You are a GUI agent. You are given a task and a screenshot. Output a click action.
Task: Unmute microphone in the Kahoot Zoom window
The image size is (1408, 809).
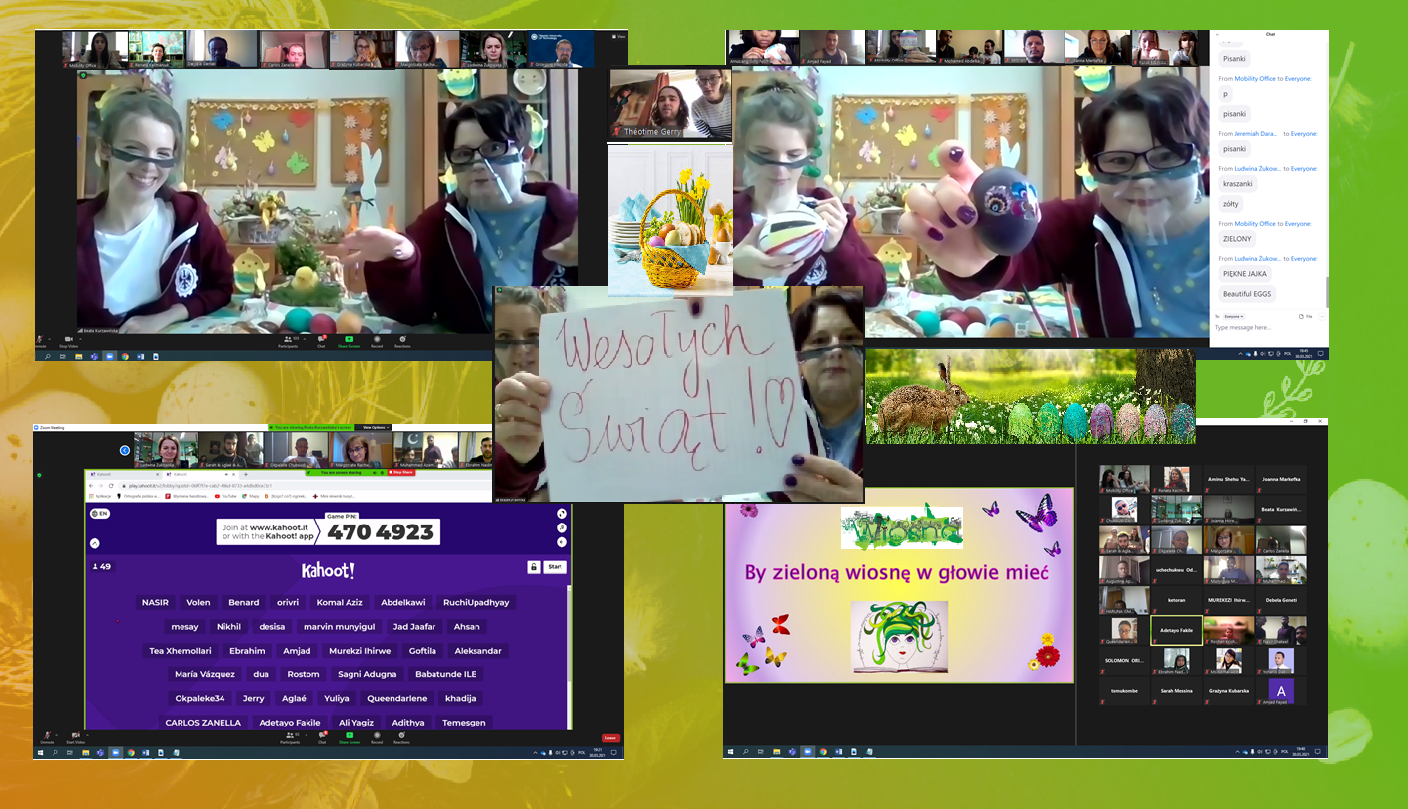47,738
